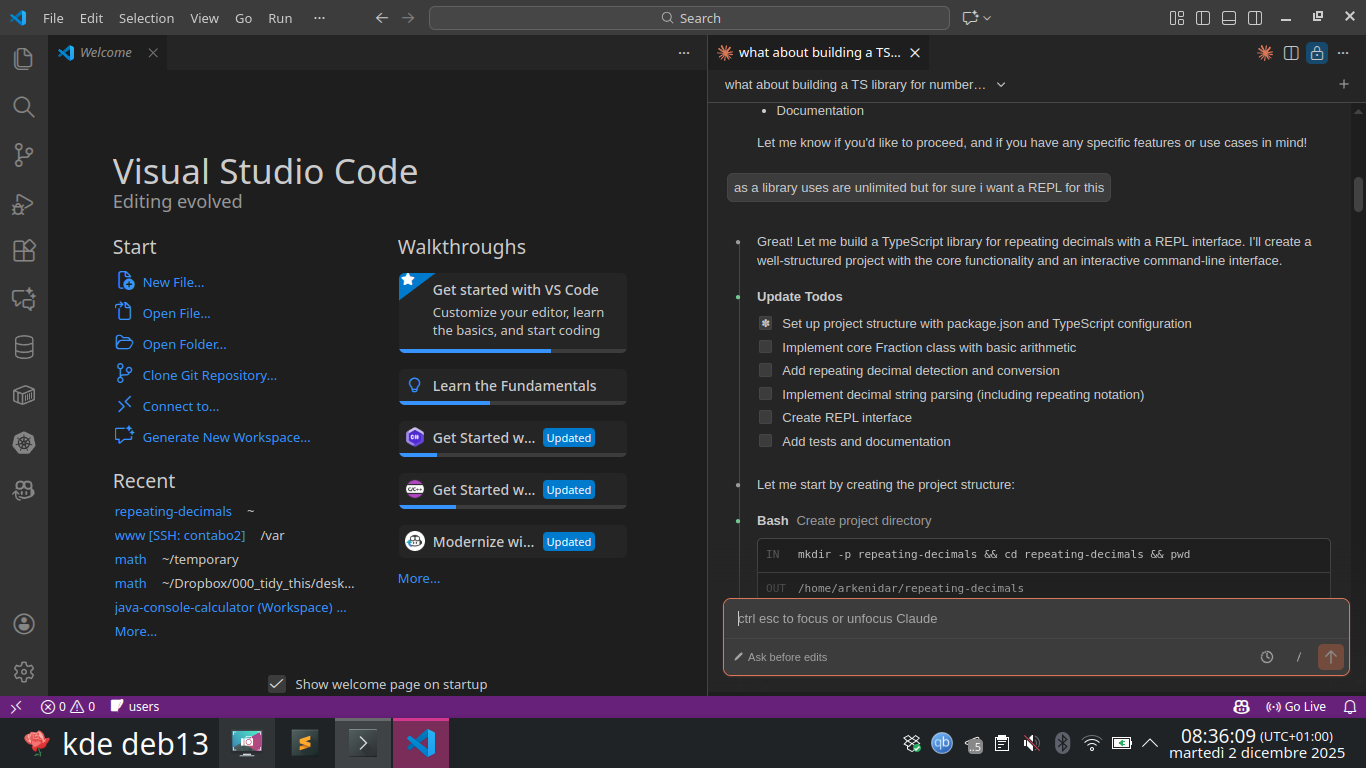This screenshot has height=768, width=1366.
Task: Uncheck Show welcome page on startup
Action: 277,684
